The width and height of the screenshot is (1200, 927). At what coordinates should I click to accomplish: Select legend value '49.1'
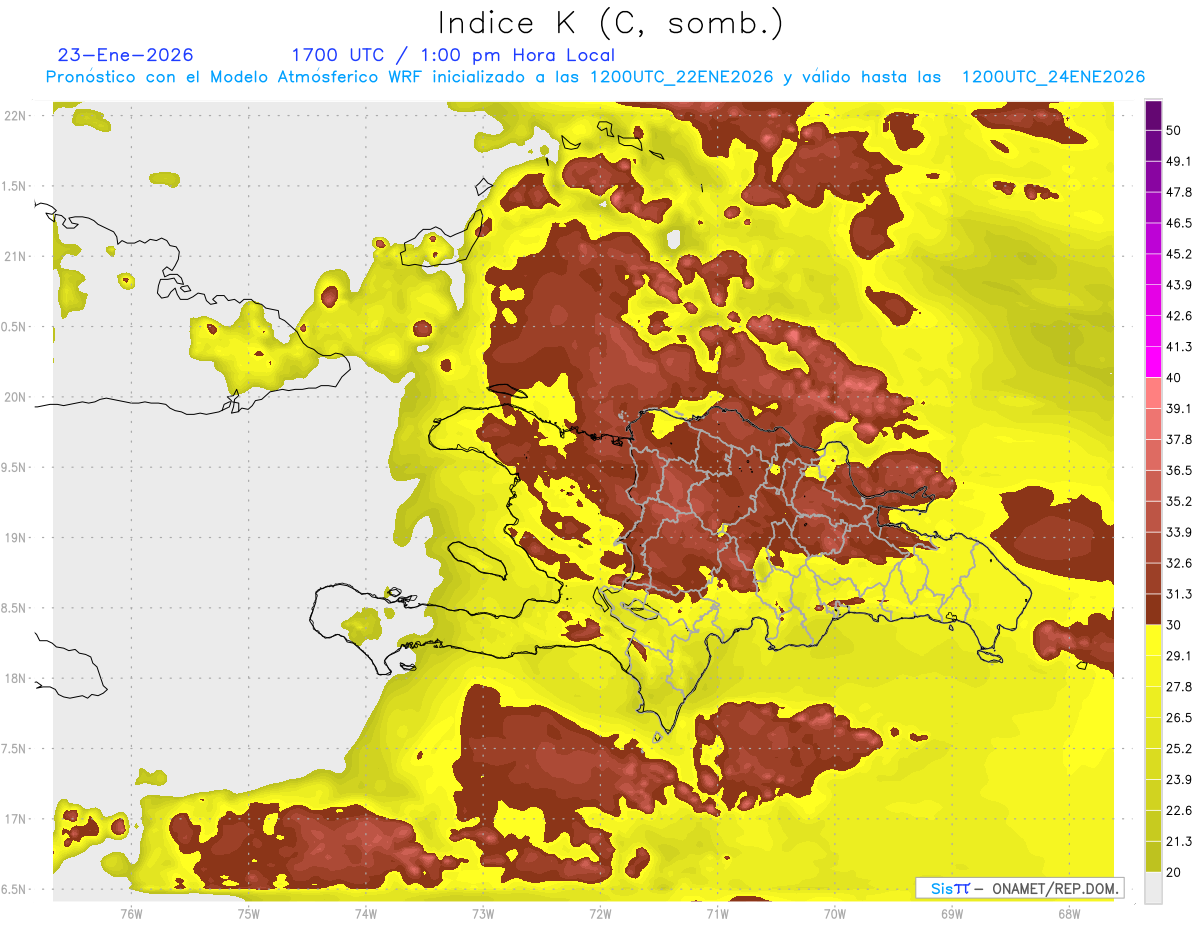pos(1179,161)
